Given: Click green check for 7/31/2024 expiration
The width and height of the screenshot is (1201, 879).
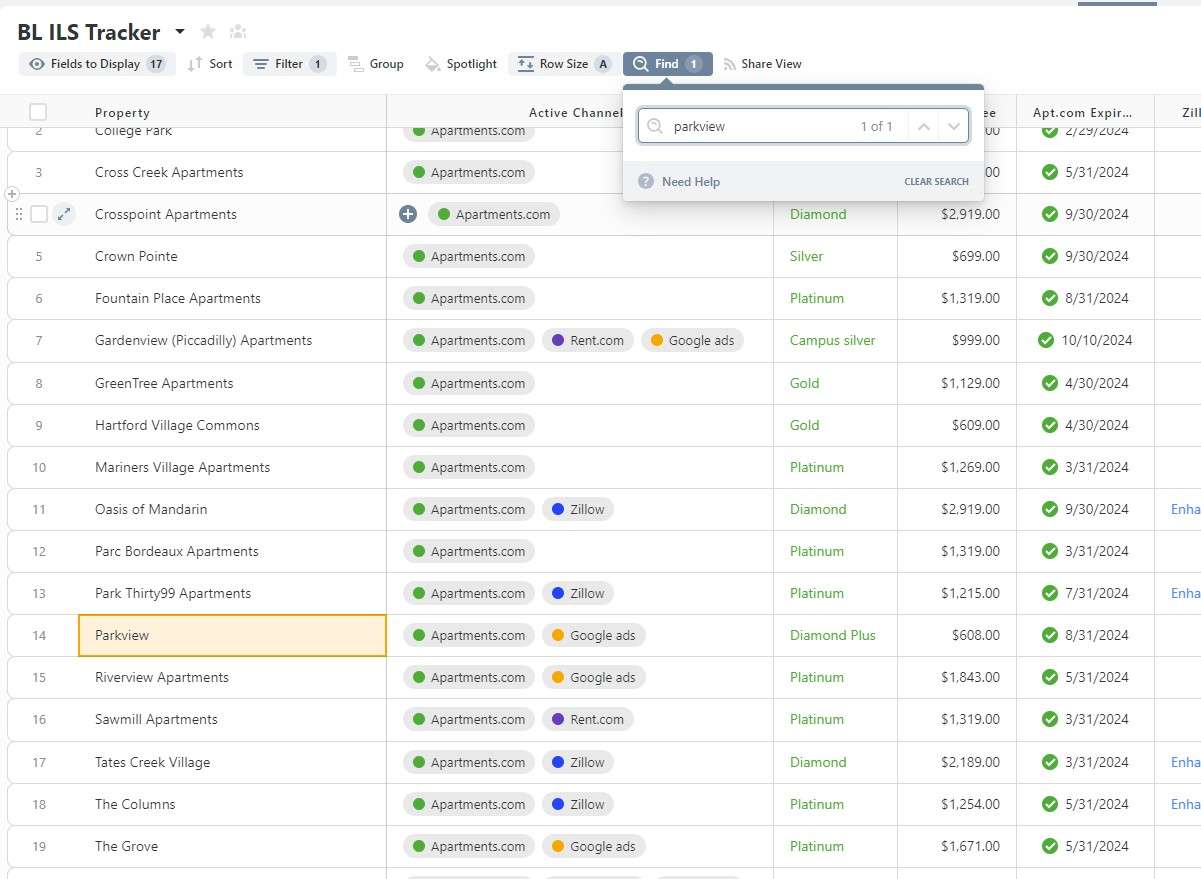Looking at the screenshot, I should (1049, 593).
